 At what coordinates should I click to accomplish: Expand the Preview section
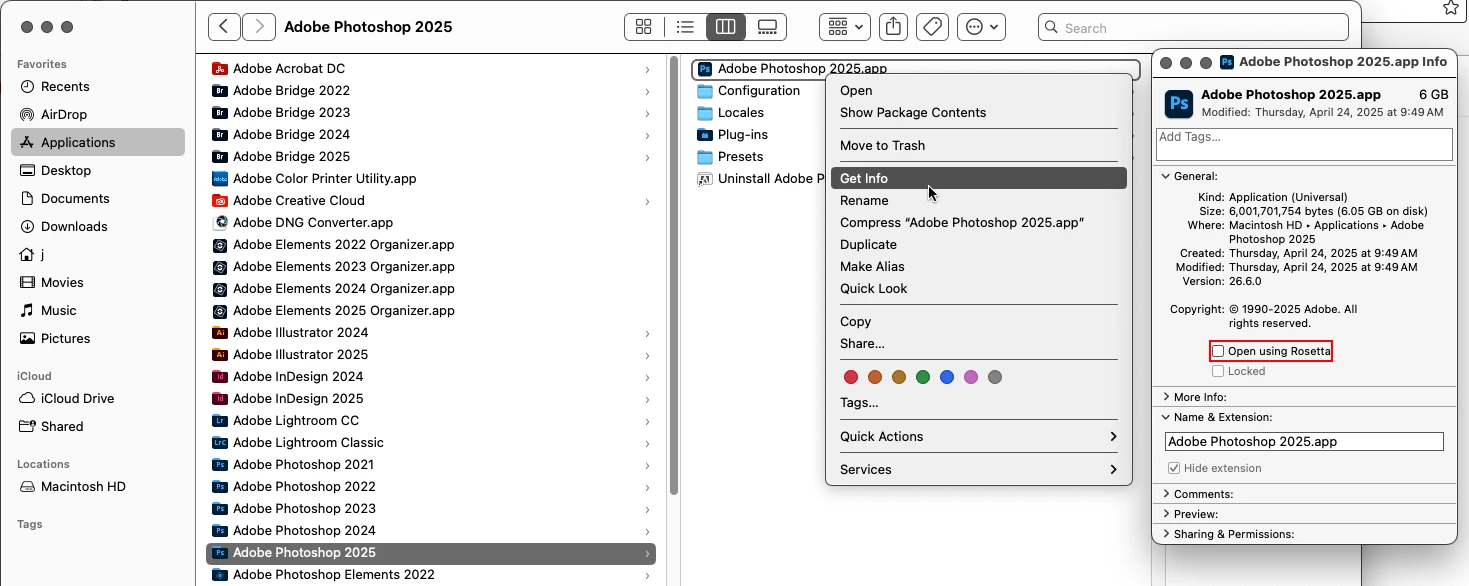(x=1166, y=514)
